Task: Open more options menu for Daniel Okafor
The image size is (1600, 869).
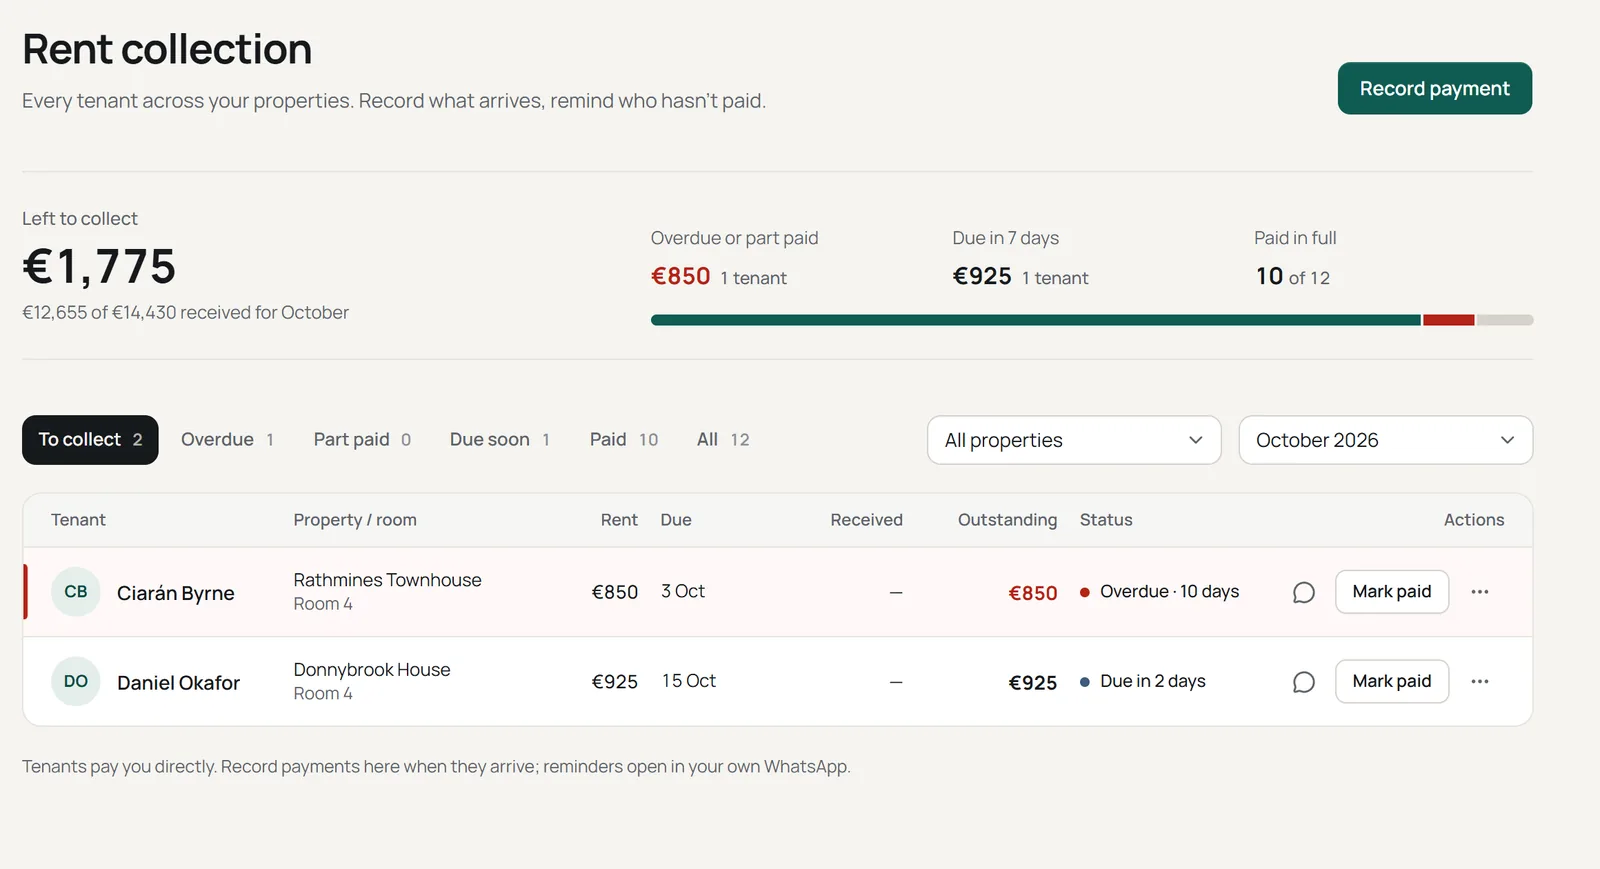Action: tap(1480, 681)
